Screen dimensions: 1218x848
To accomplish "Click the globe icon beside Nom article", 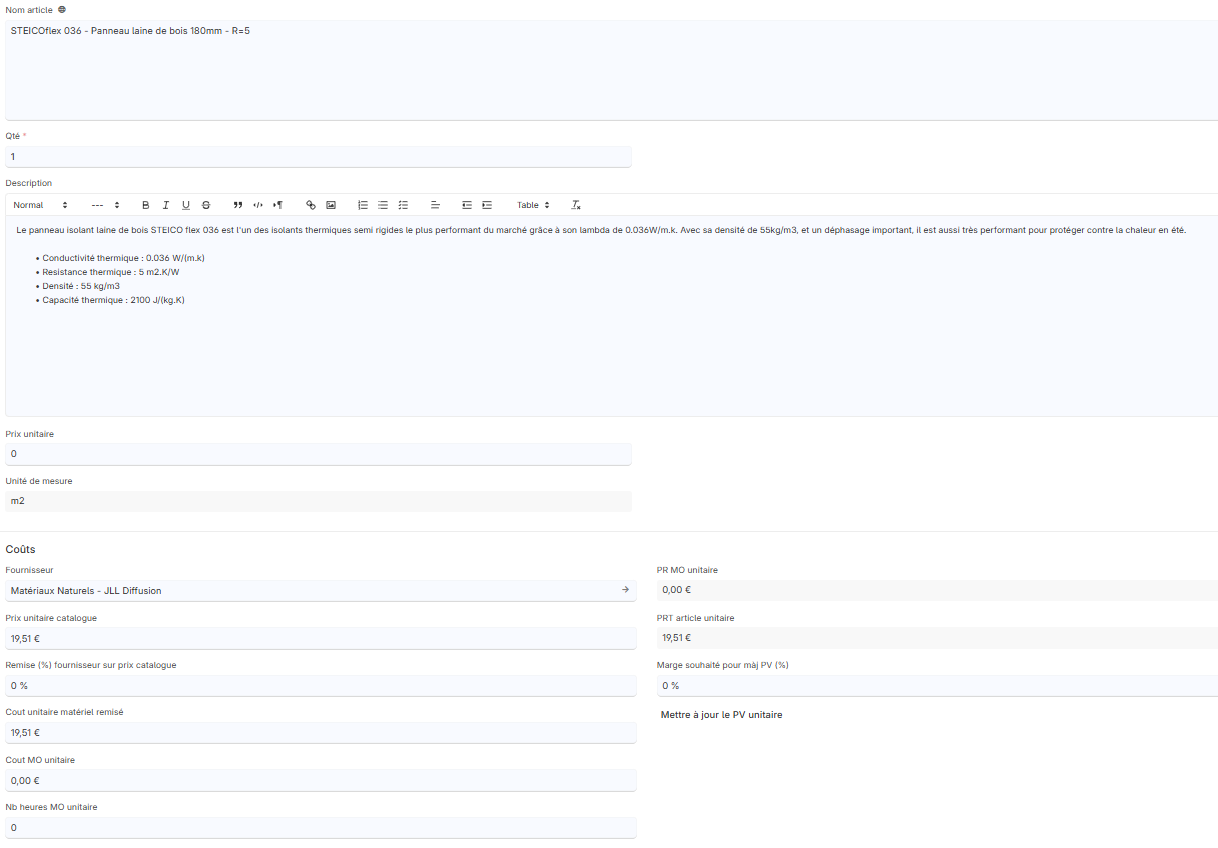I will point(62,9).
